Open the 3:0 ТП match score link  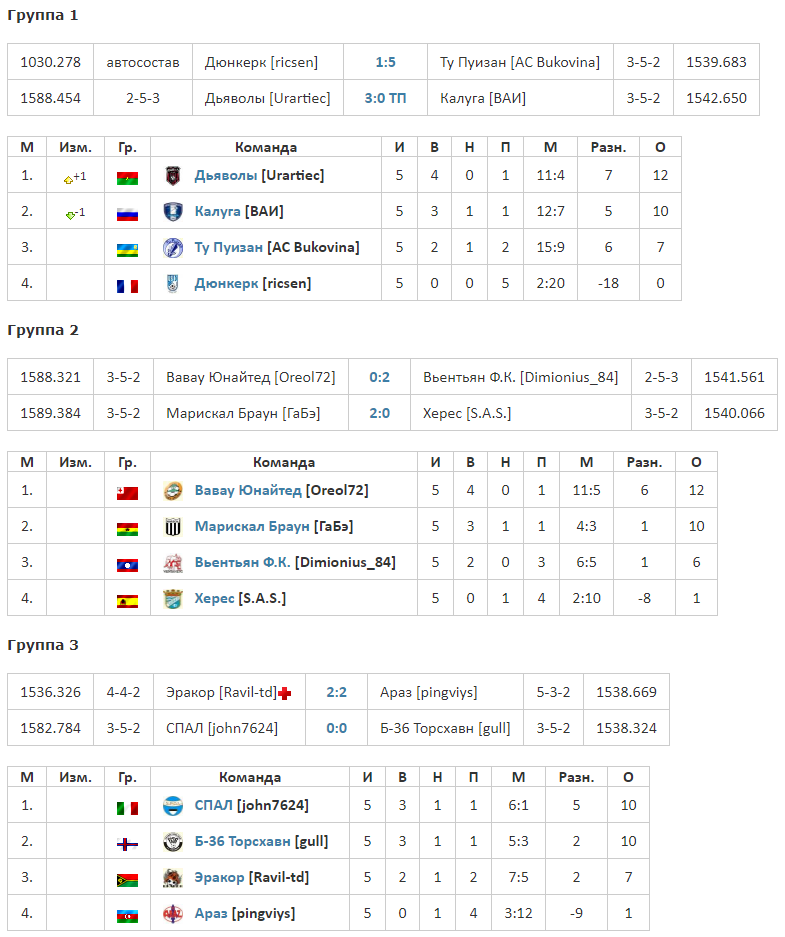point(385,98)
